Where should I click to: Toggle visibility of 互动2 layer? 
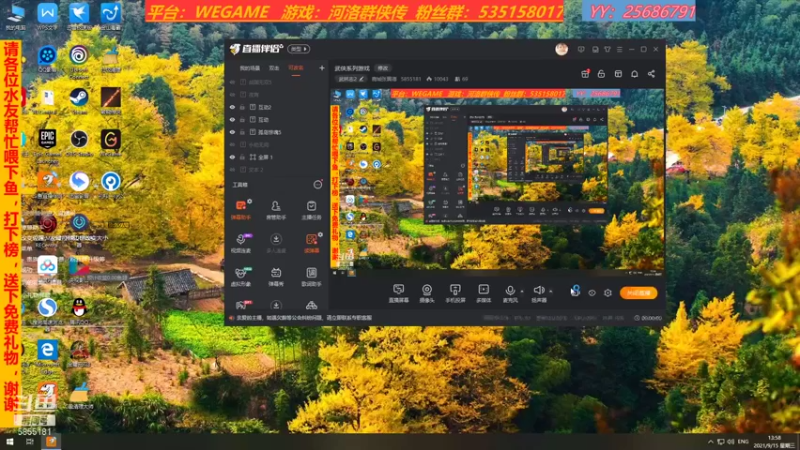[x=232, y=107]
